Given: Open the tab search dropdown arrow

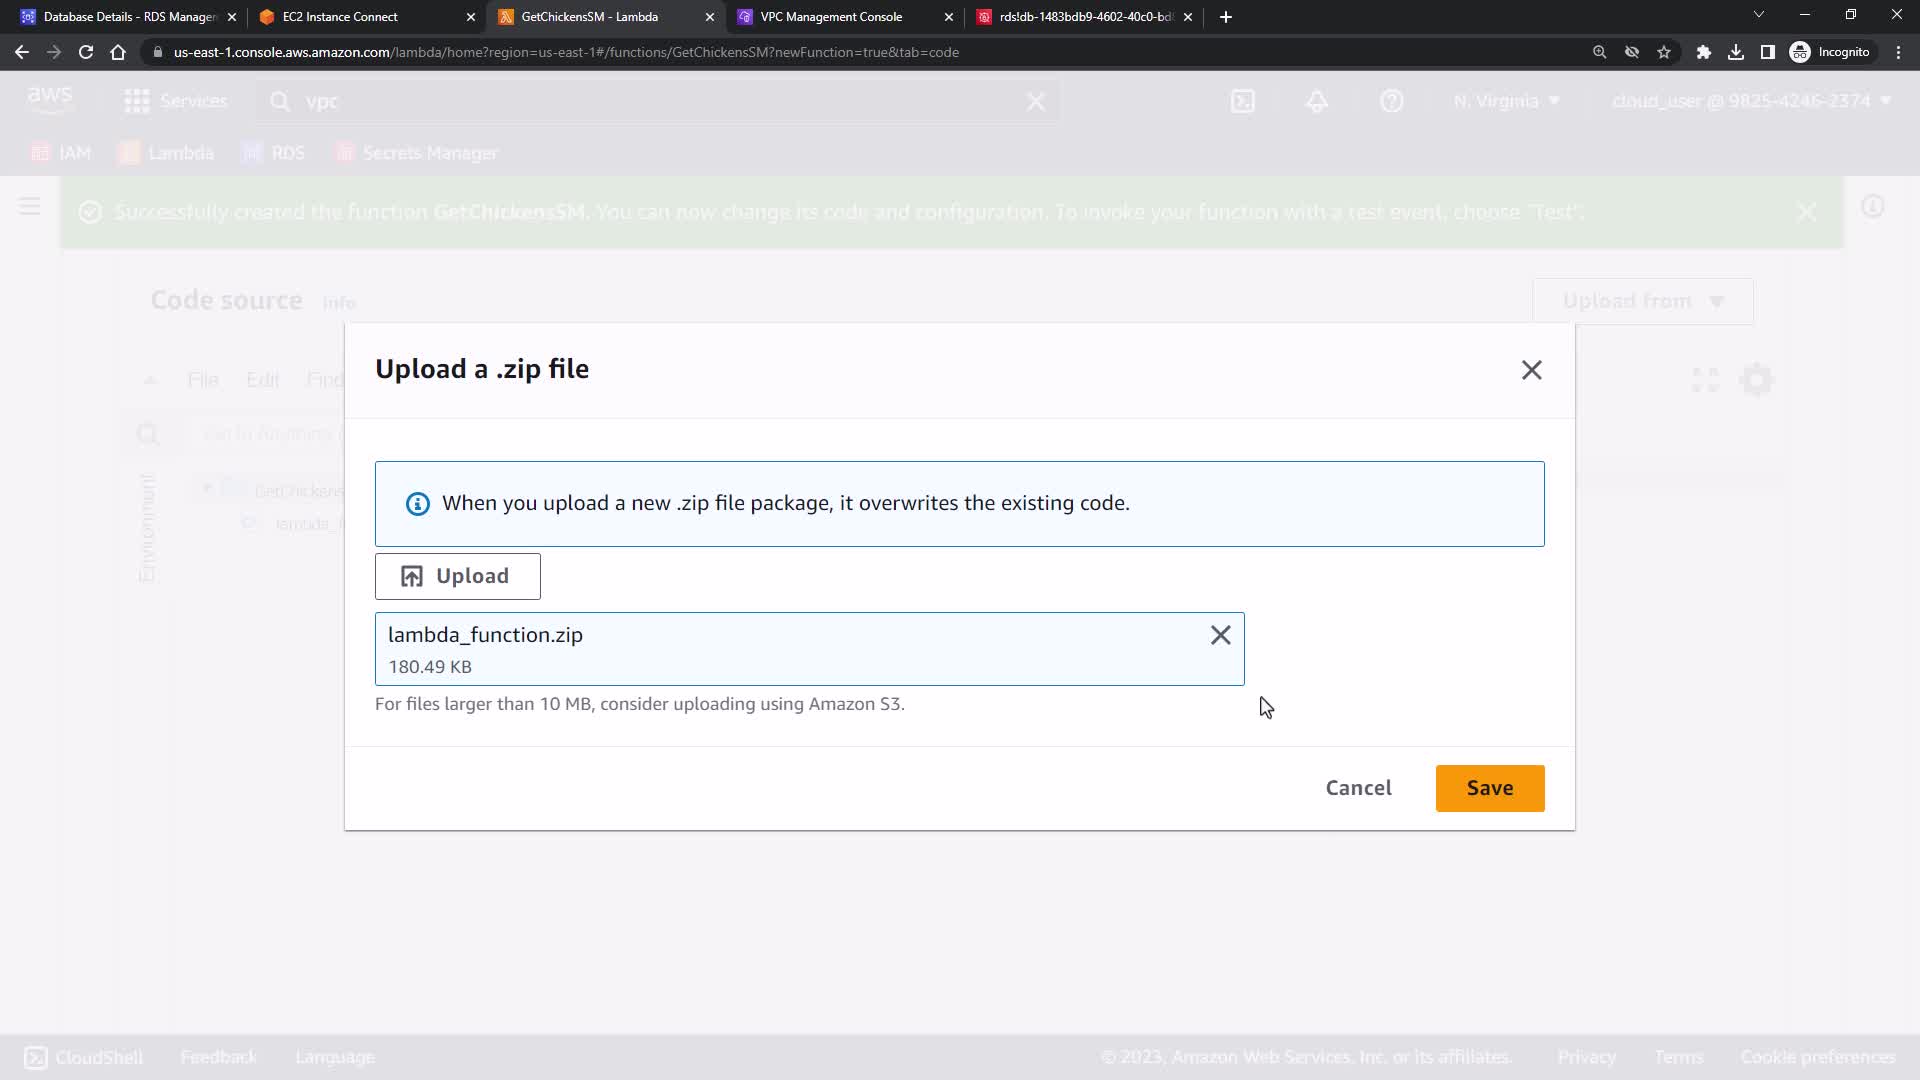Looking at the screenshot, I should 1758,15.
